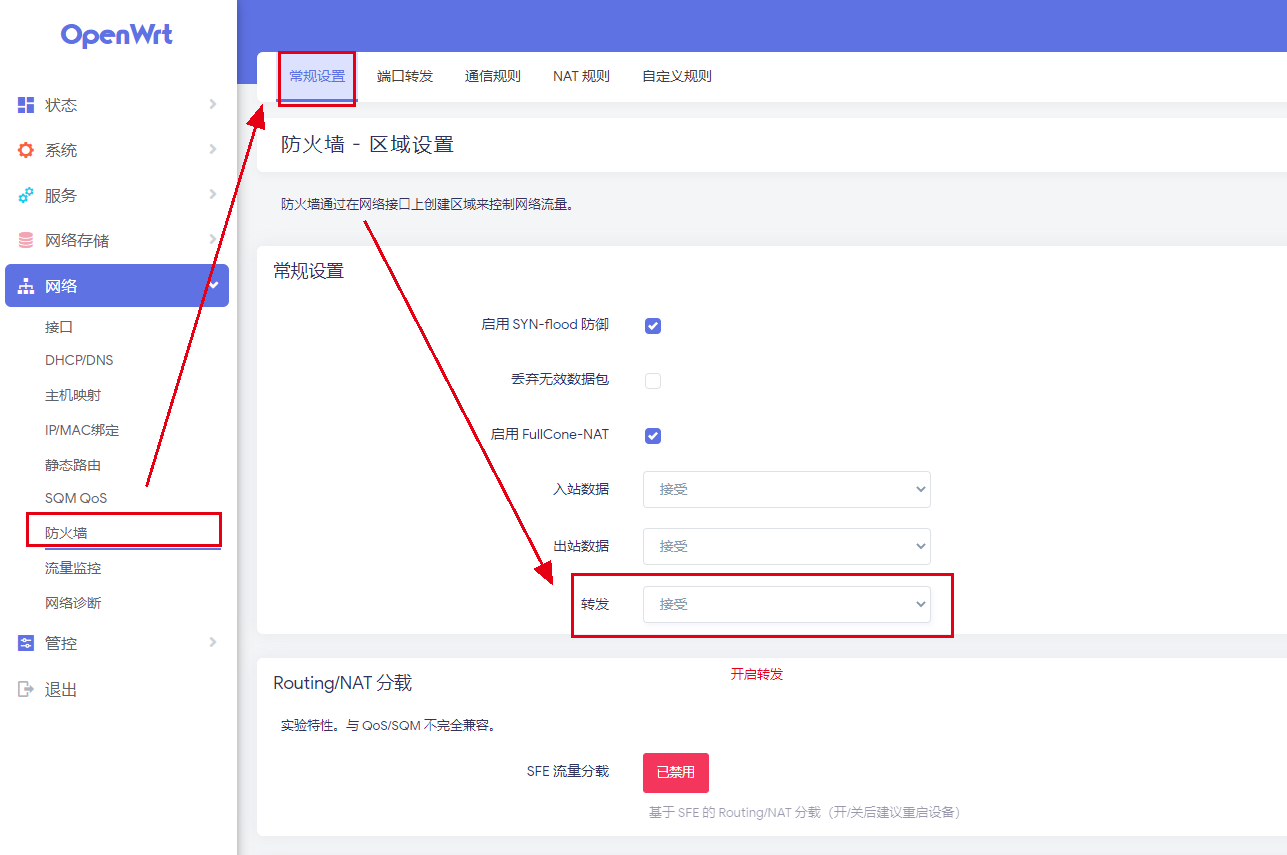Click the Routing/NAT 分载 heading
1287x855 pixels.
[343, 683]
